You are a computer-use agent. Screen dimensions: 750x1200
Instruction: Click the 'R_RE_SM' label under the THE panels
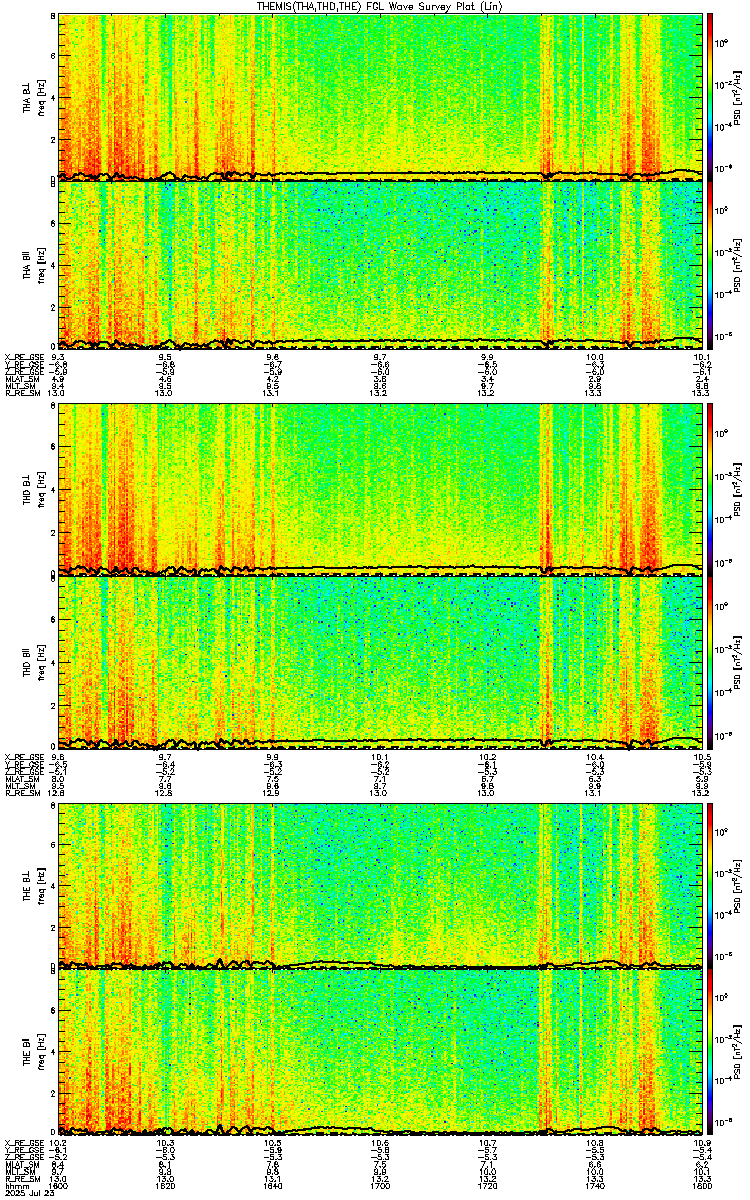tap(21, 1178)
